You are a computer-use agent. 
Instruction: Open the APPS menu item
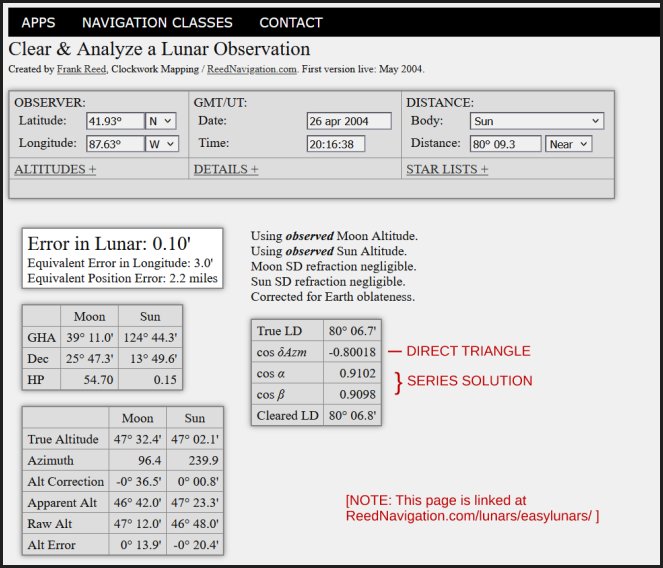coord(39,22)
